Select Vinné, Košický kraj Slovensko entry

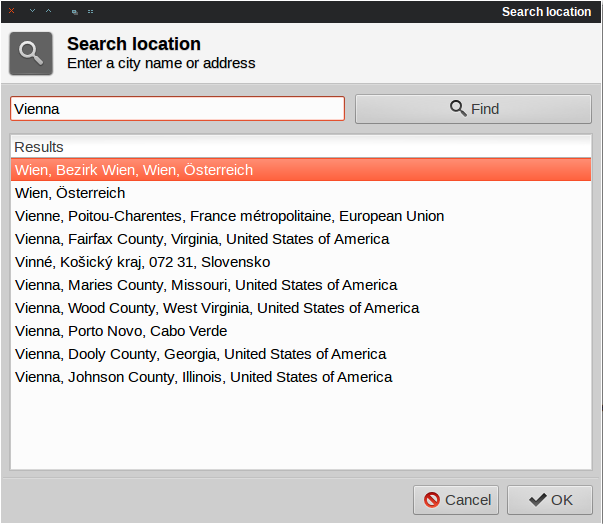(x=301, y=262)
